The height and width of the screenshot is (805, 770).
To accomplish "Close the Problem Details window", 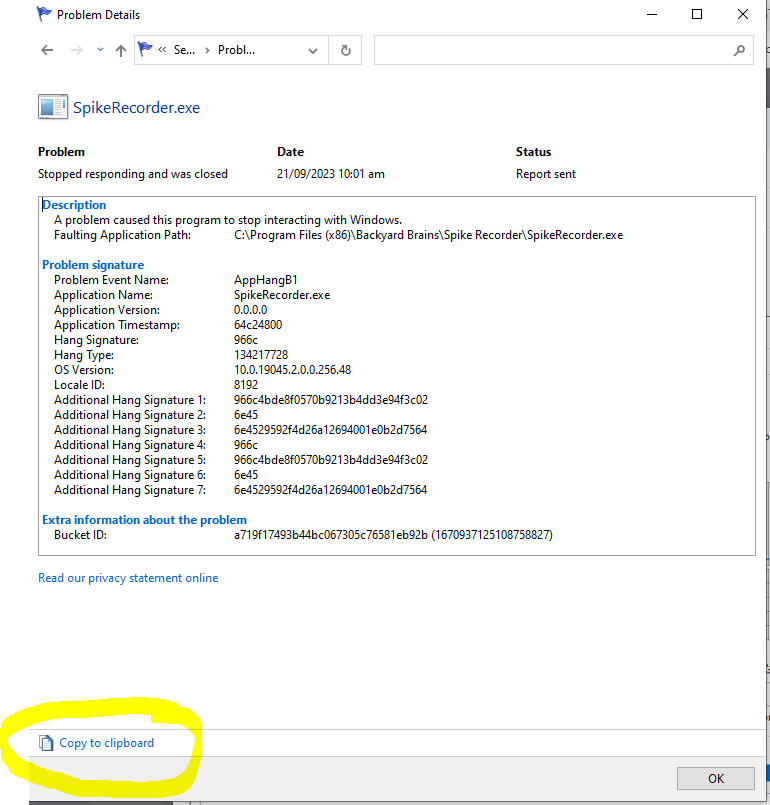I will (x=743, y=14).
